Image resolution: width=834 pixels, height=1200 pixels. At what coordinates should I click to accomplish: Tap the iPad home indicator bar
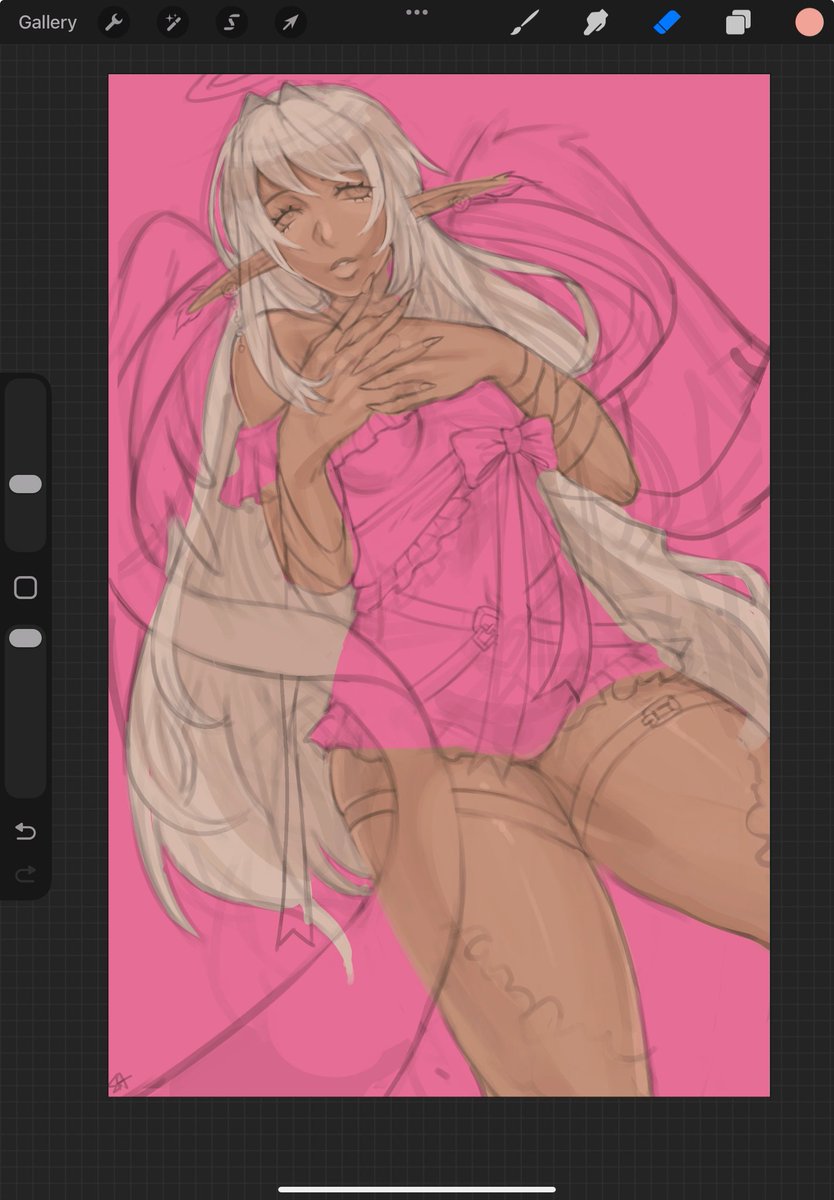(x=417, y=1189)
